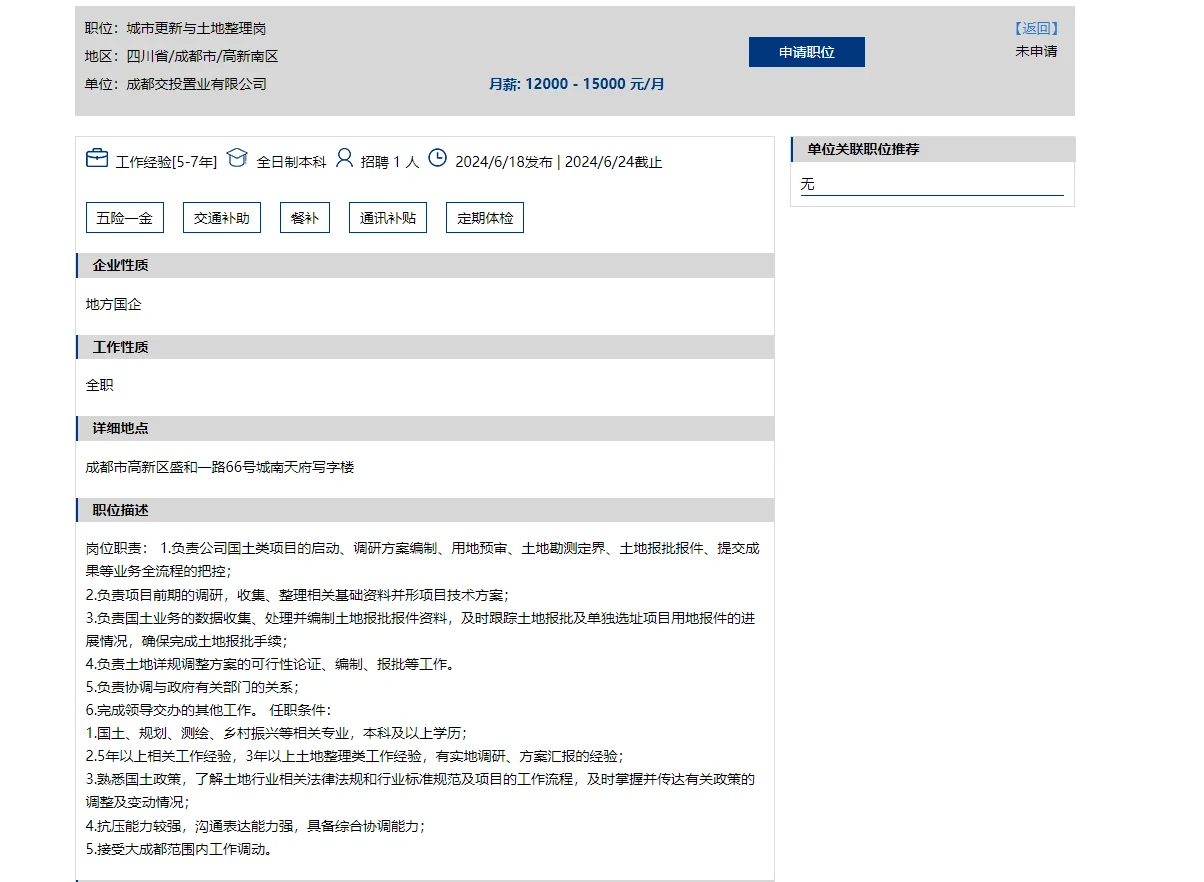Viewport: 1204px width, 882px height.
Task: Click the 未申请 status label
Action: (x=1037, y=51)
